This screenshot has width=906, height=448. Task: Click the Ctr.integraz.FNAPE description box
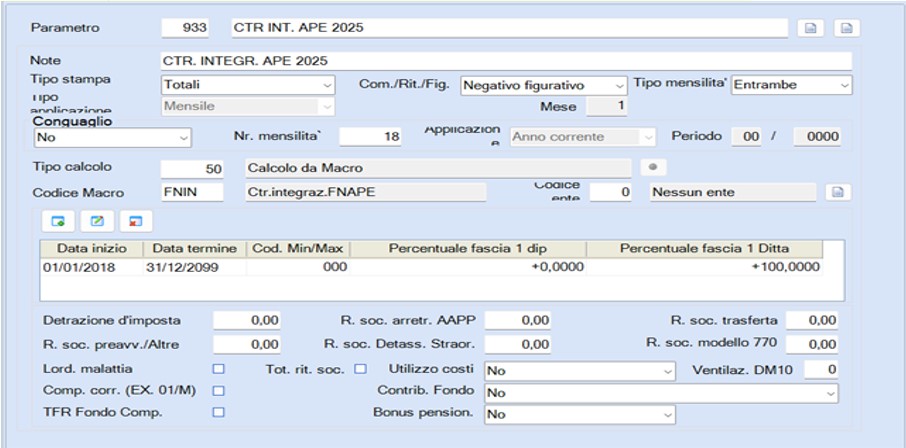pos(365,192)
